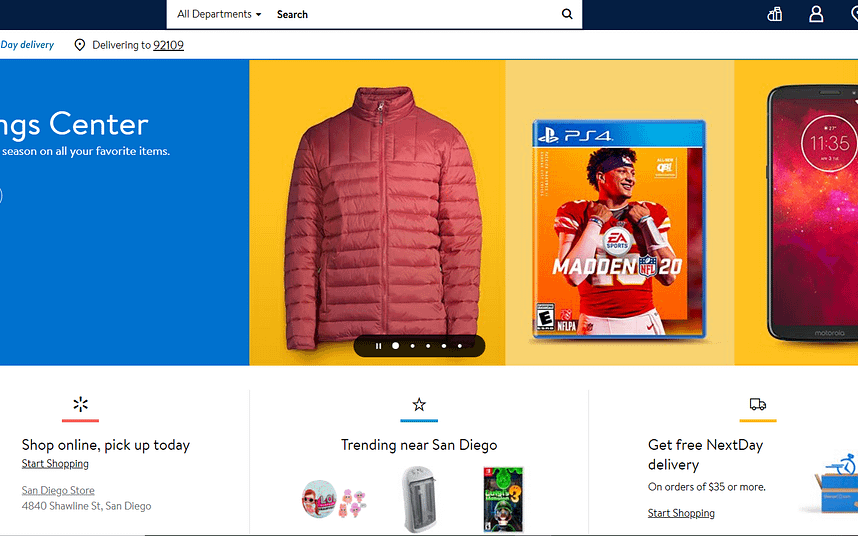
Task: Open the space heater thumbnail
Action: tap(419, 499)
